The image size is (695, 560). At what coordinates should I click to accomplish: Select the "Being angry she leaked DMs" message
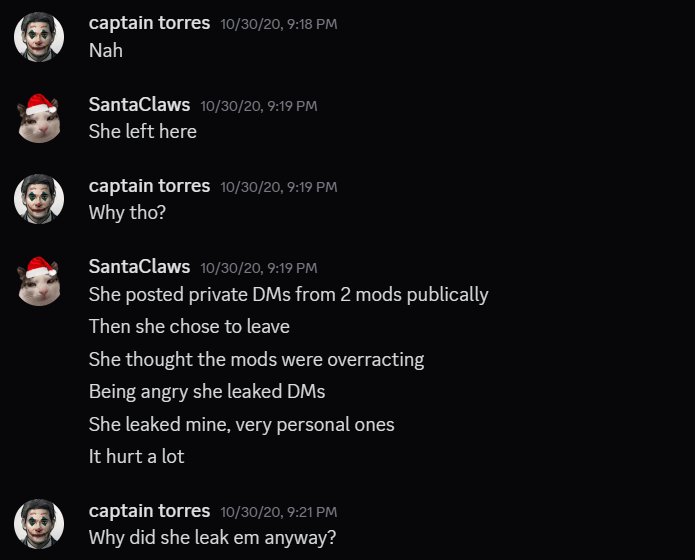pos(206,391)
